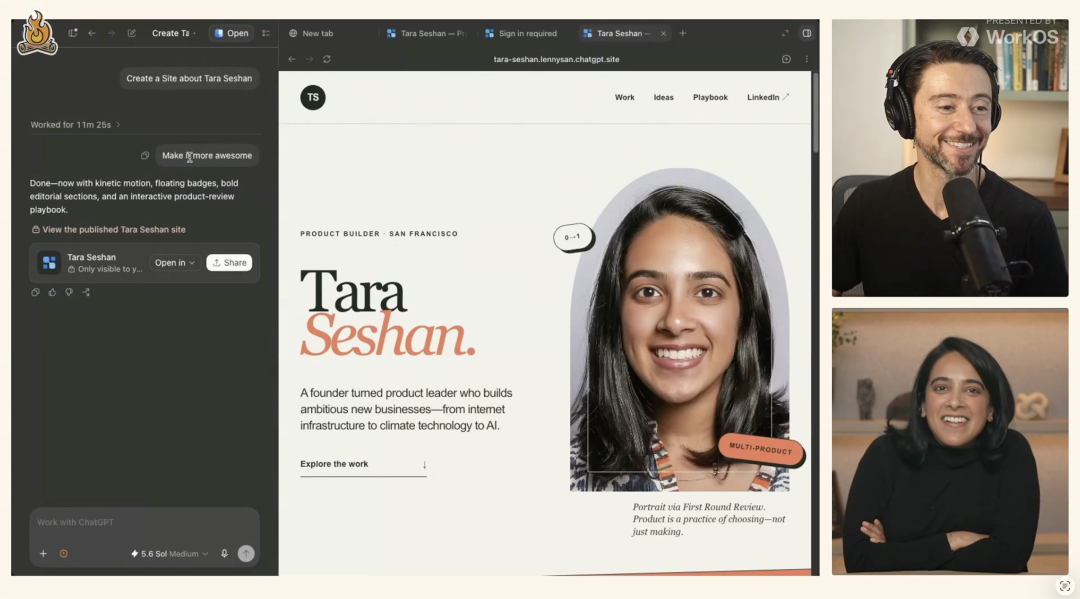1080x599 pixels.
Task: Expand the browser preview to fullscreen
Action: click(785, 33)
